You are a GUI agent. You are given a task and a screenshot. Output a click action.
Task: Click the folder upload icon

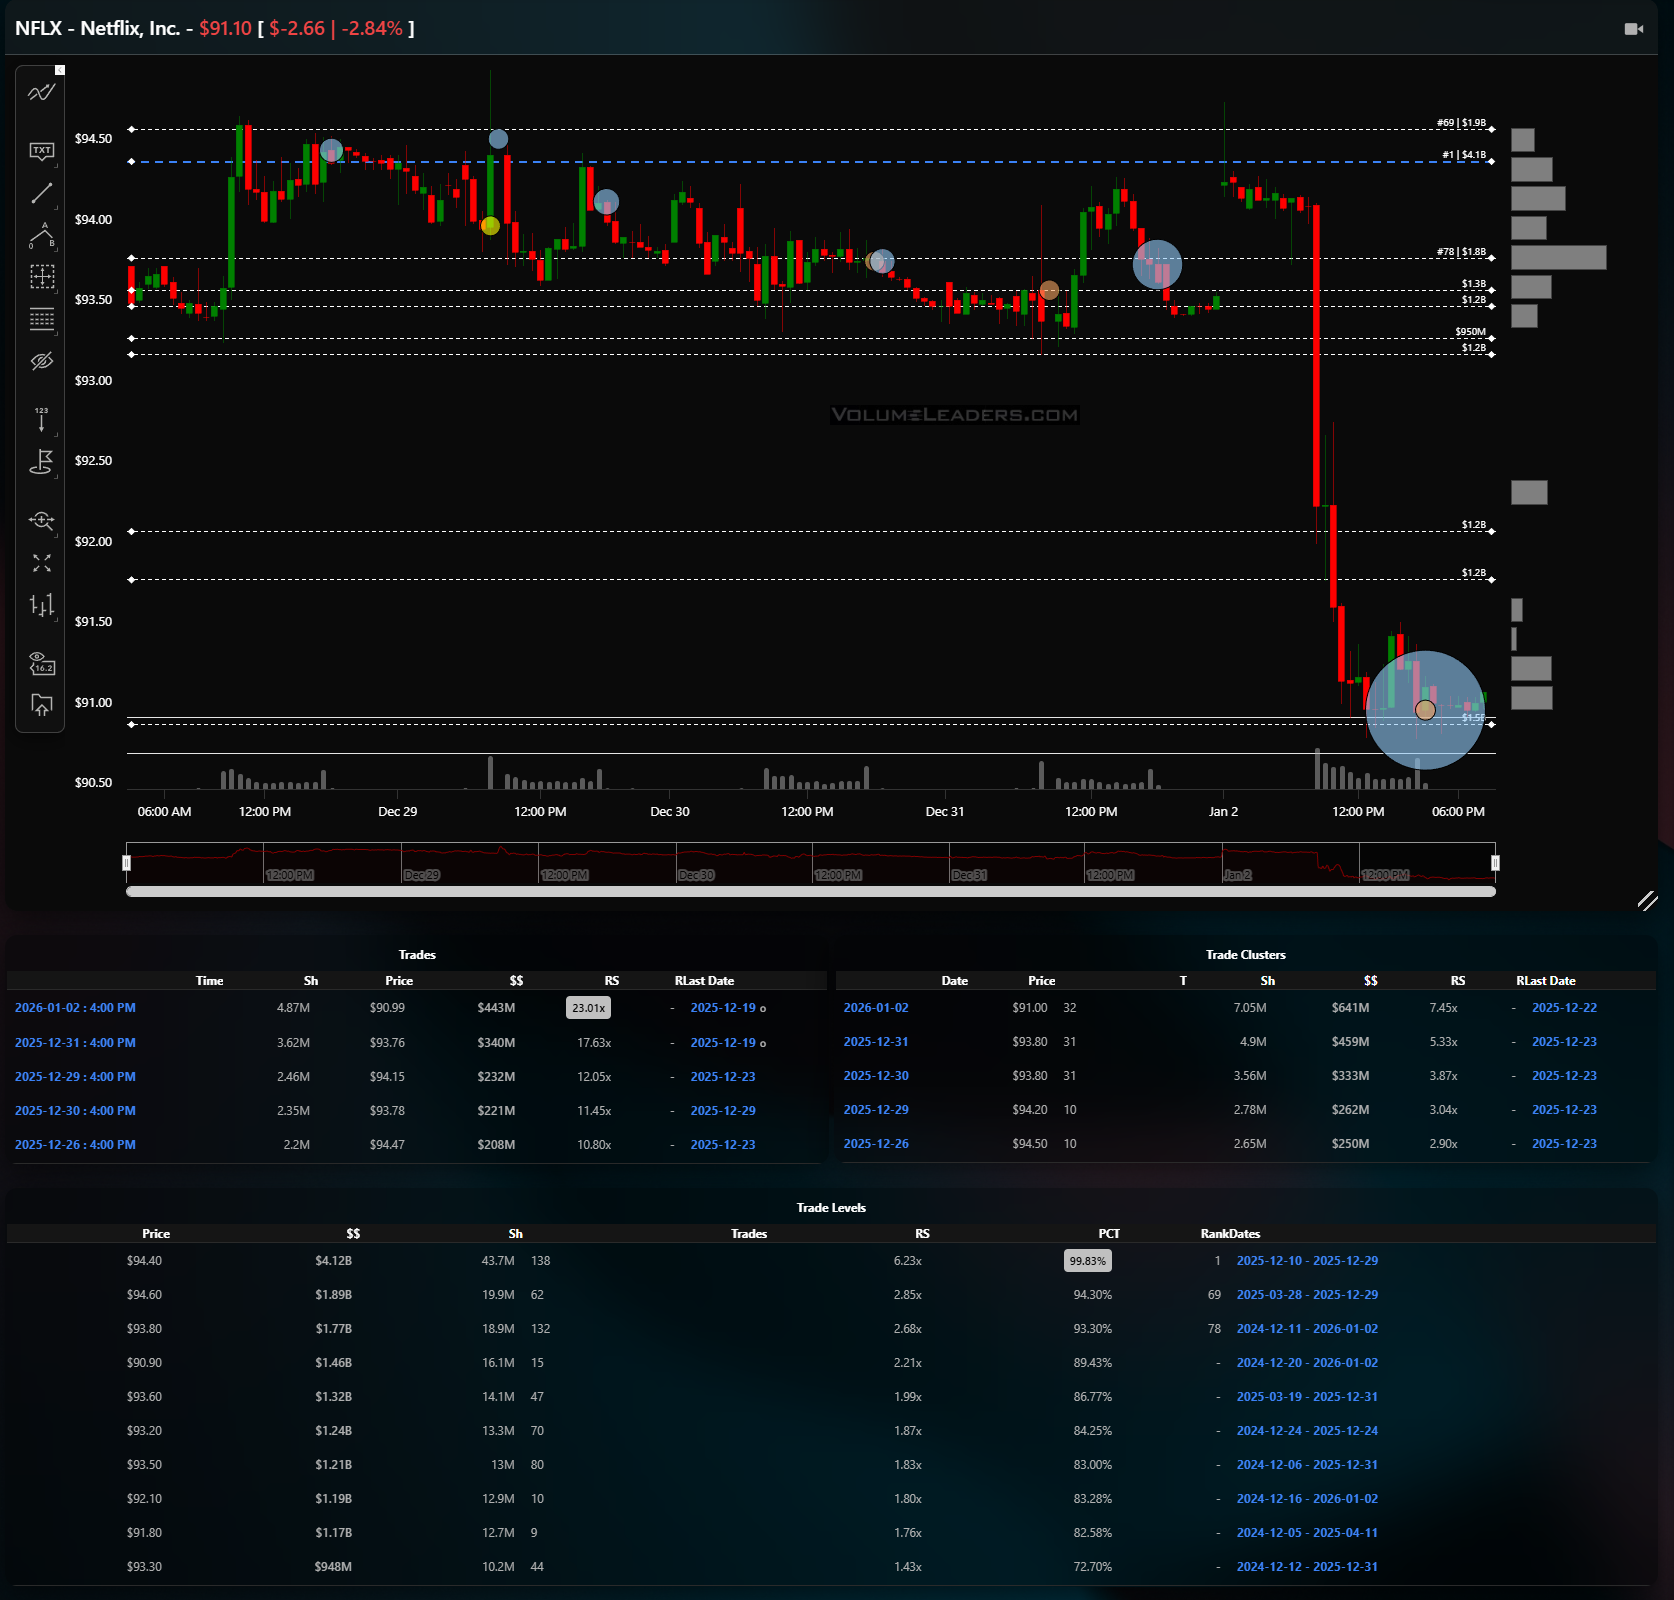tap(41, 705)
